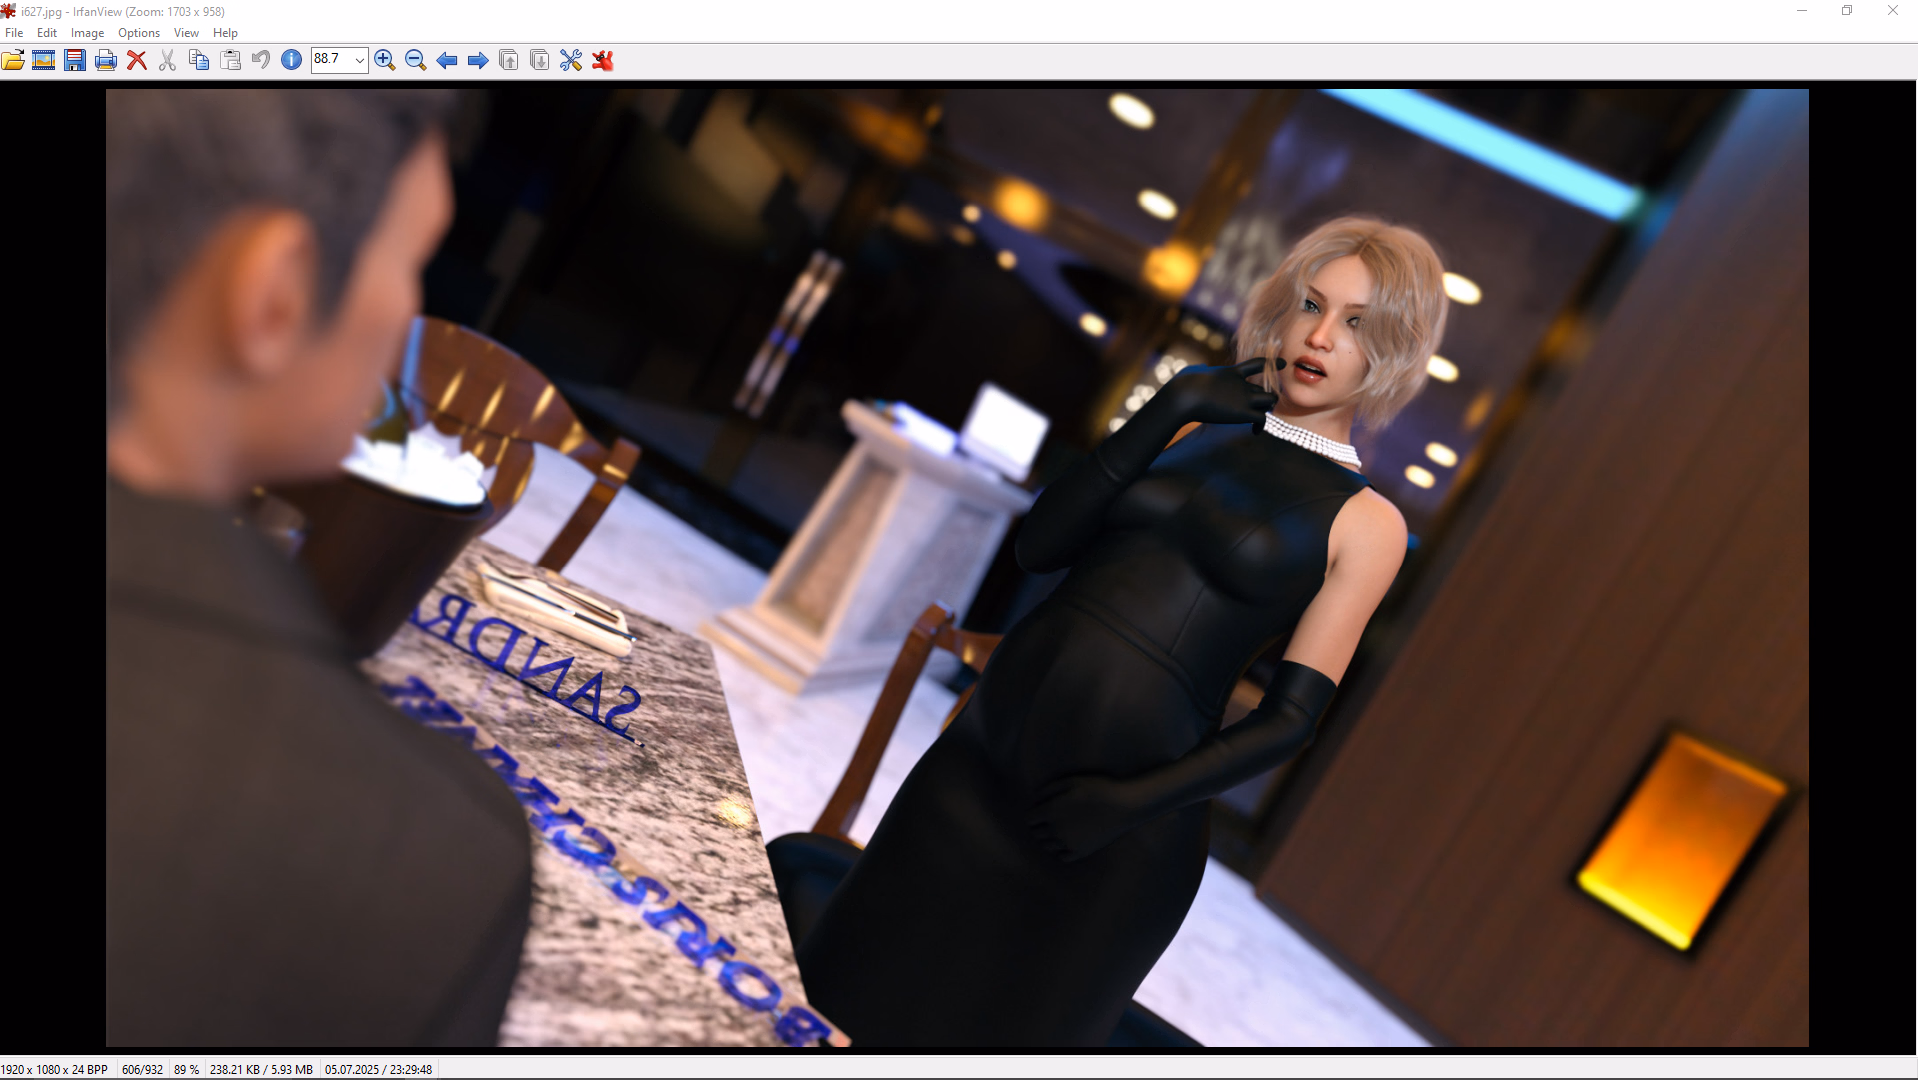Click the 606/932 file index in the status bar
Screen dimensions: 1918x1080
tap(142, 1070)
